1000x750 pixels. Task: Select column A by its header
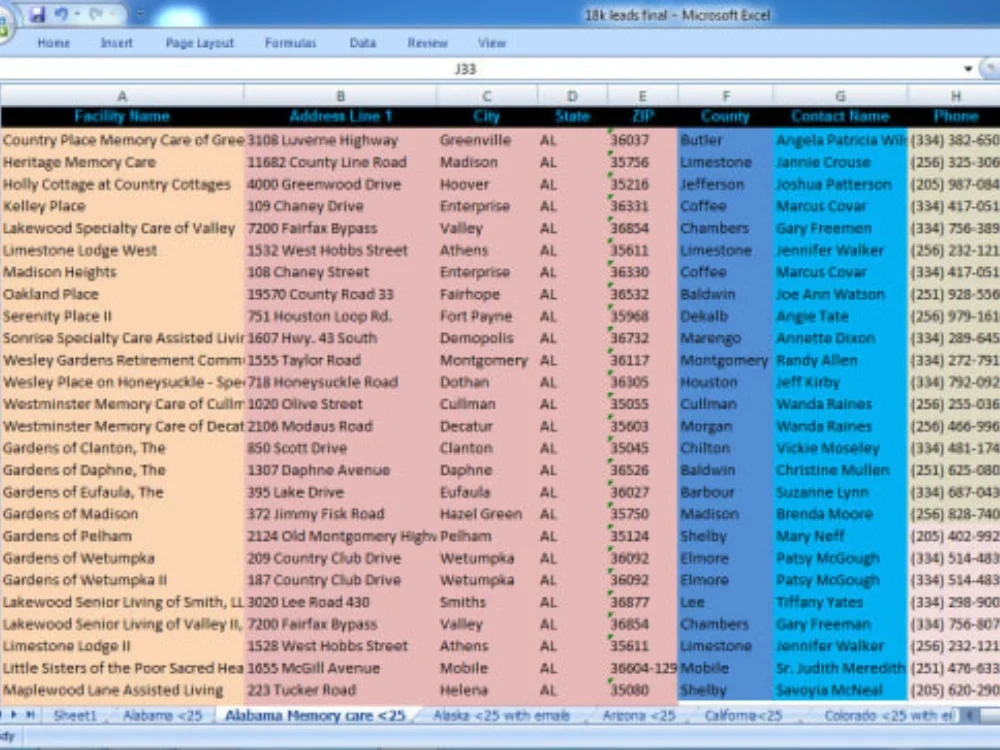click(122, 95)
